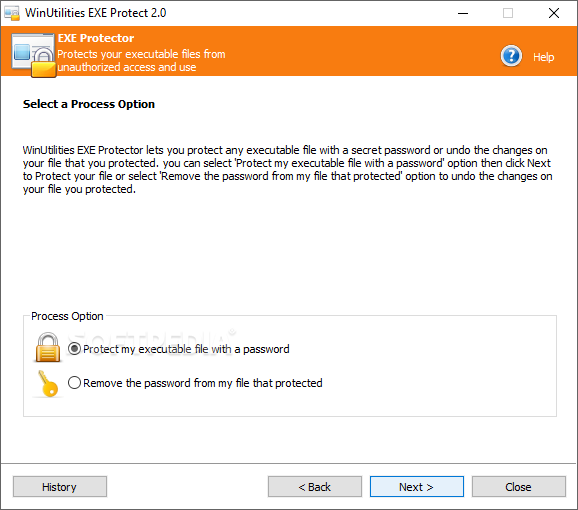The width and height of the screenshot is (578, 510).
Task: Minimize the EXE Protect window
Action: coord(463,13)
